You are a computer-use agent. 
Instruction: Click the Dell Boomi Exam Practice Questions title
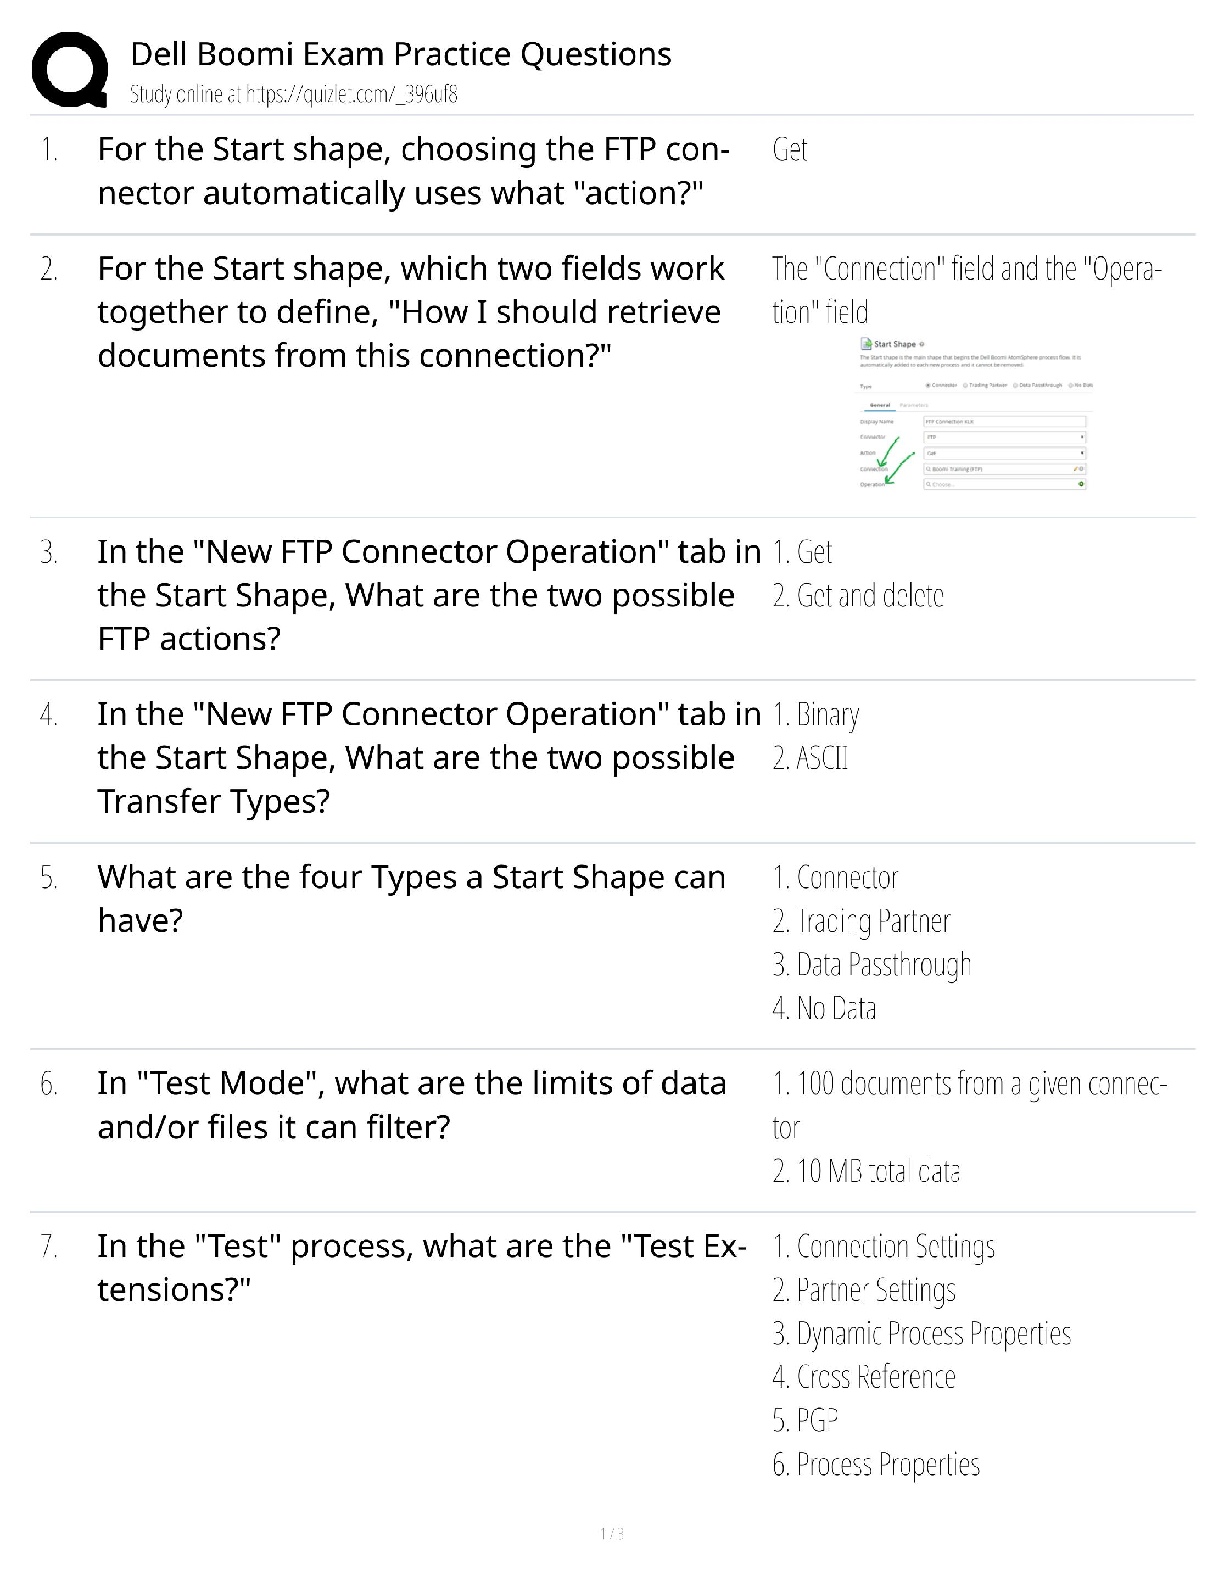pyautogui.click(x=401, y=54)
